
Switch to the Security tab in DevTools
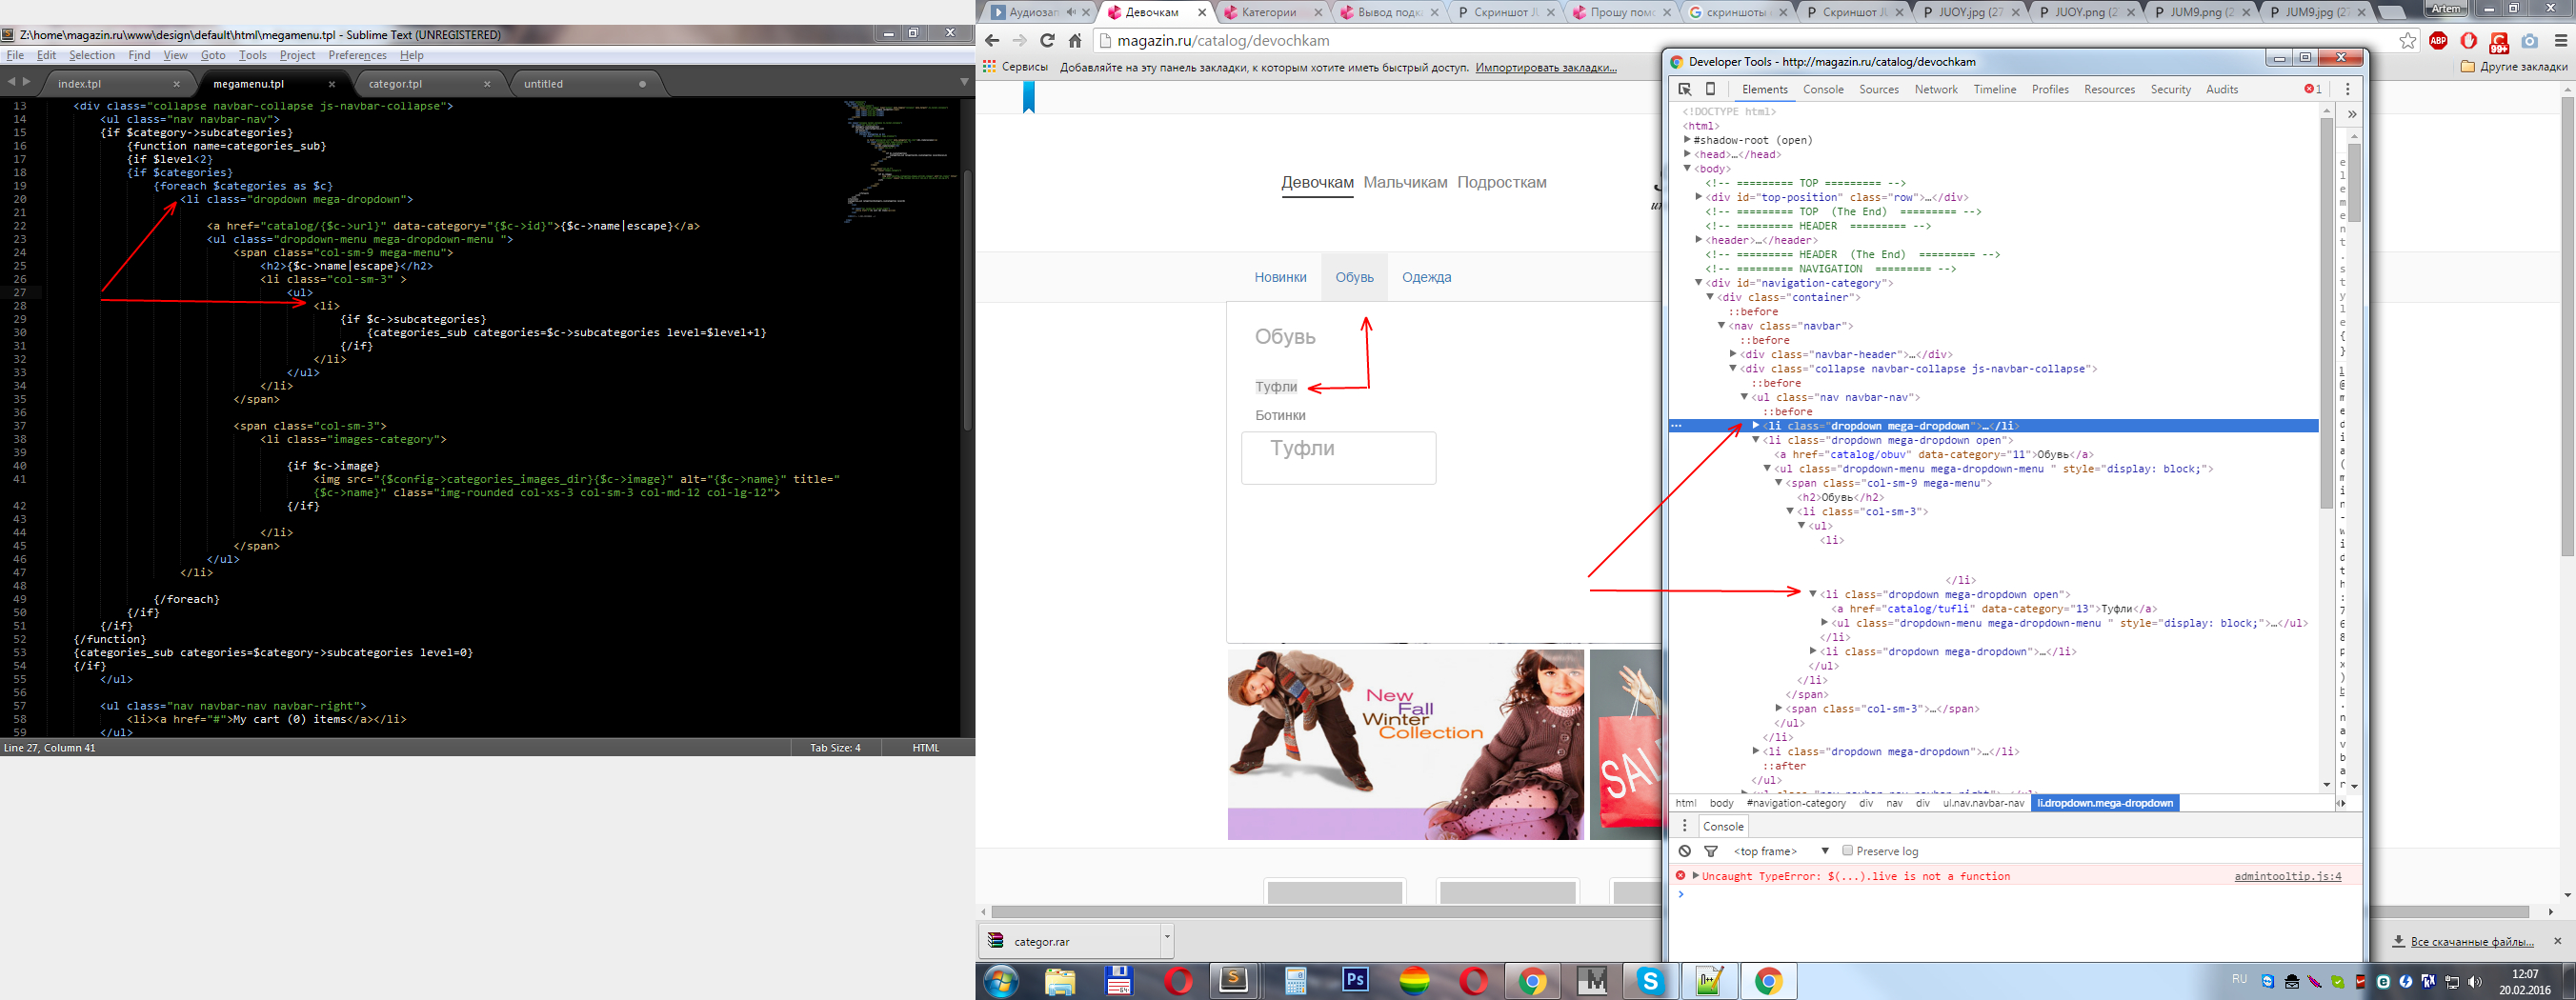point(2171,89)
